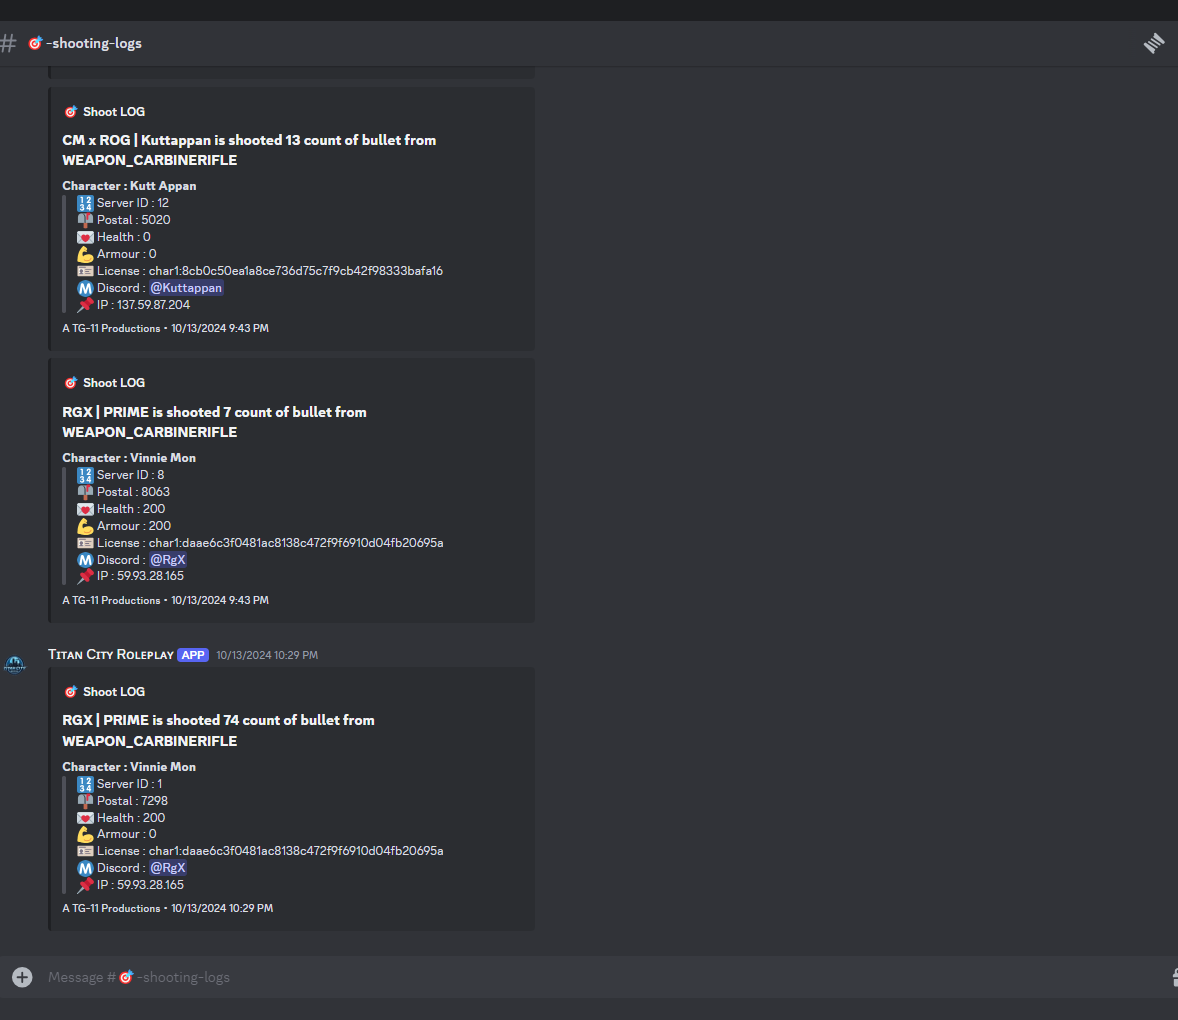
Task: Open the @RgX mention in the 10:29 PM log
Action: (x=168, y=868)
